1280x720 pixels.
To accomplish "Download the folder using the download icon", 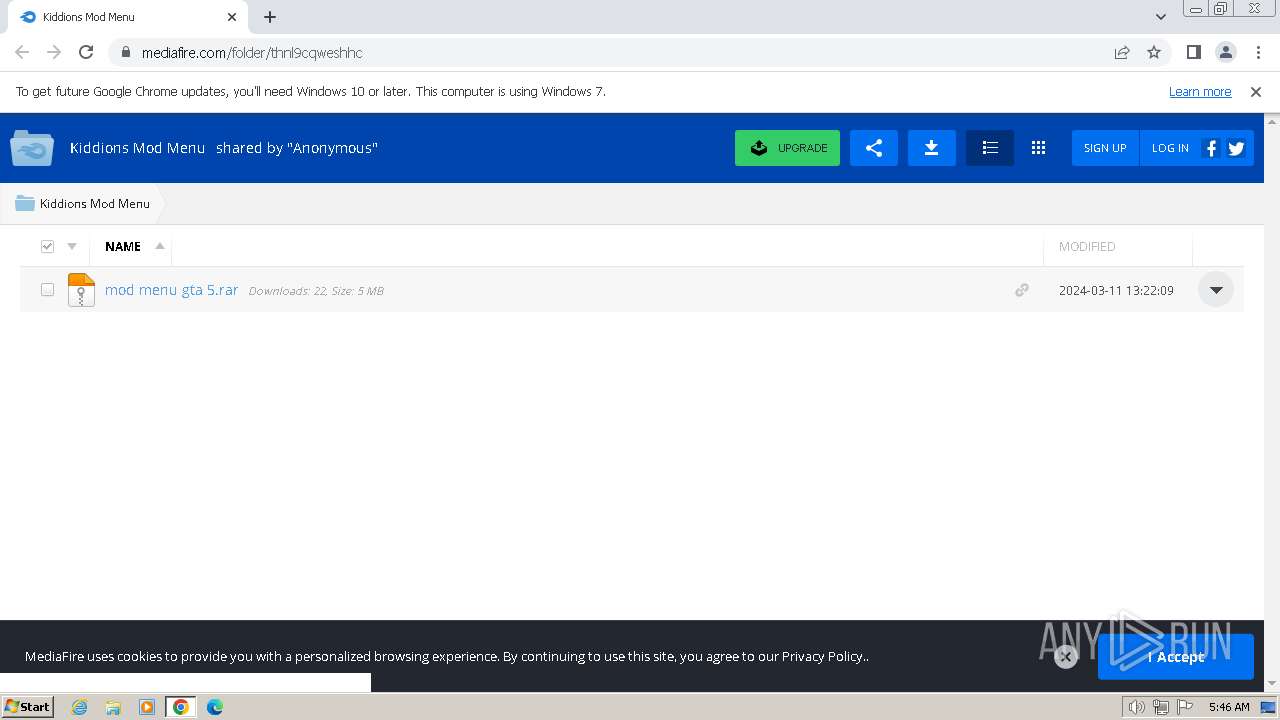I will click(x=931, y=148).
